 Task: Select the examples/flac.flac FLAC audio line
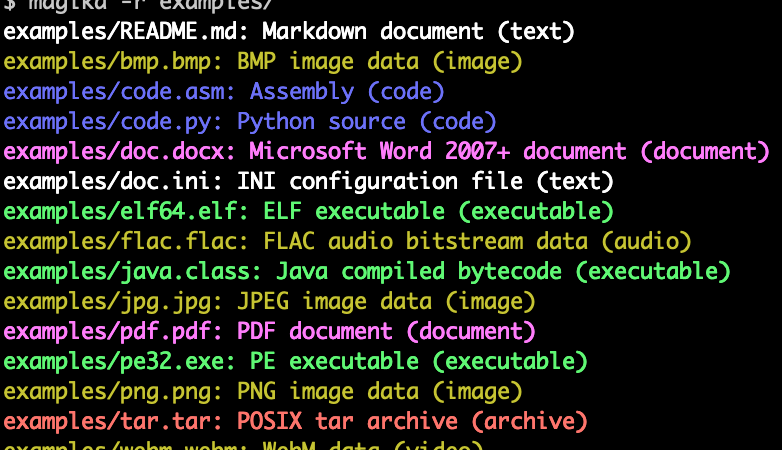click(x=347, y=242)
